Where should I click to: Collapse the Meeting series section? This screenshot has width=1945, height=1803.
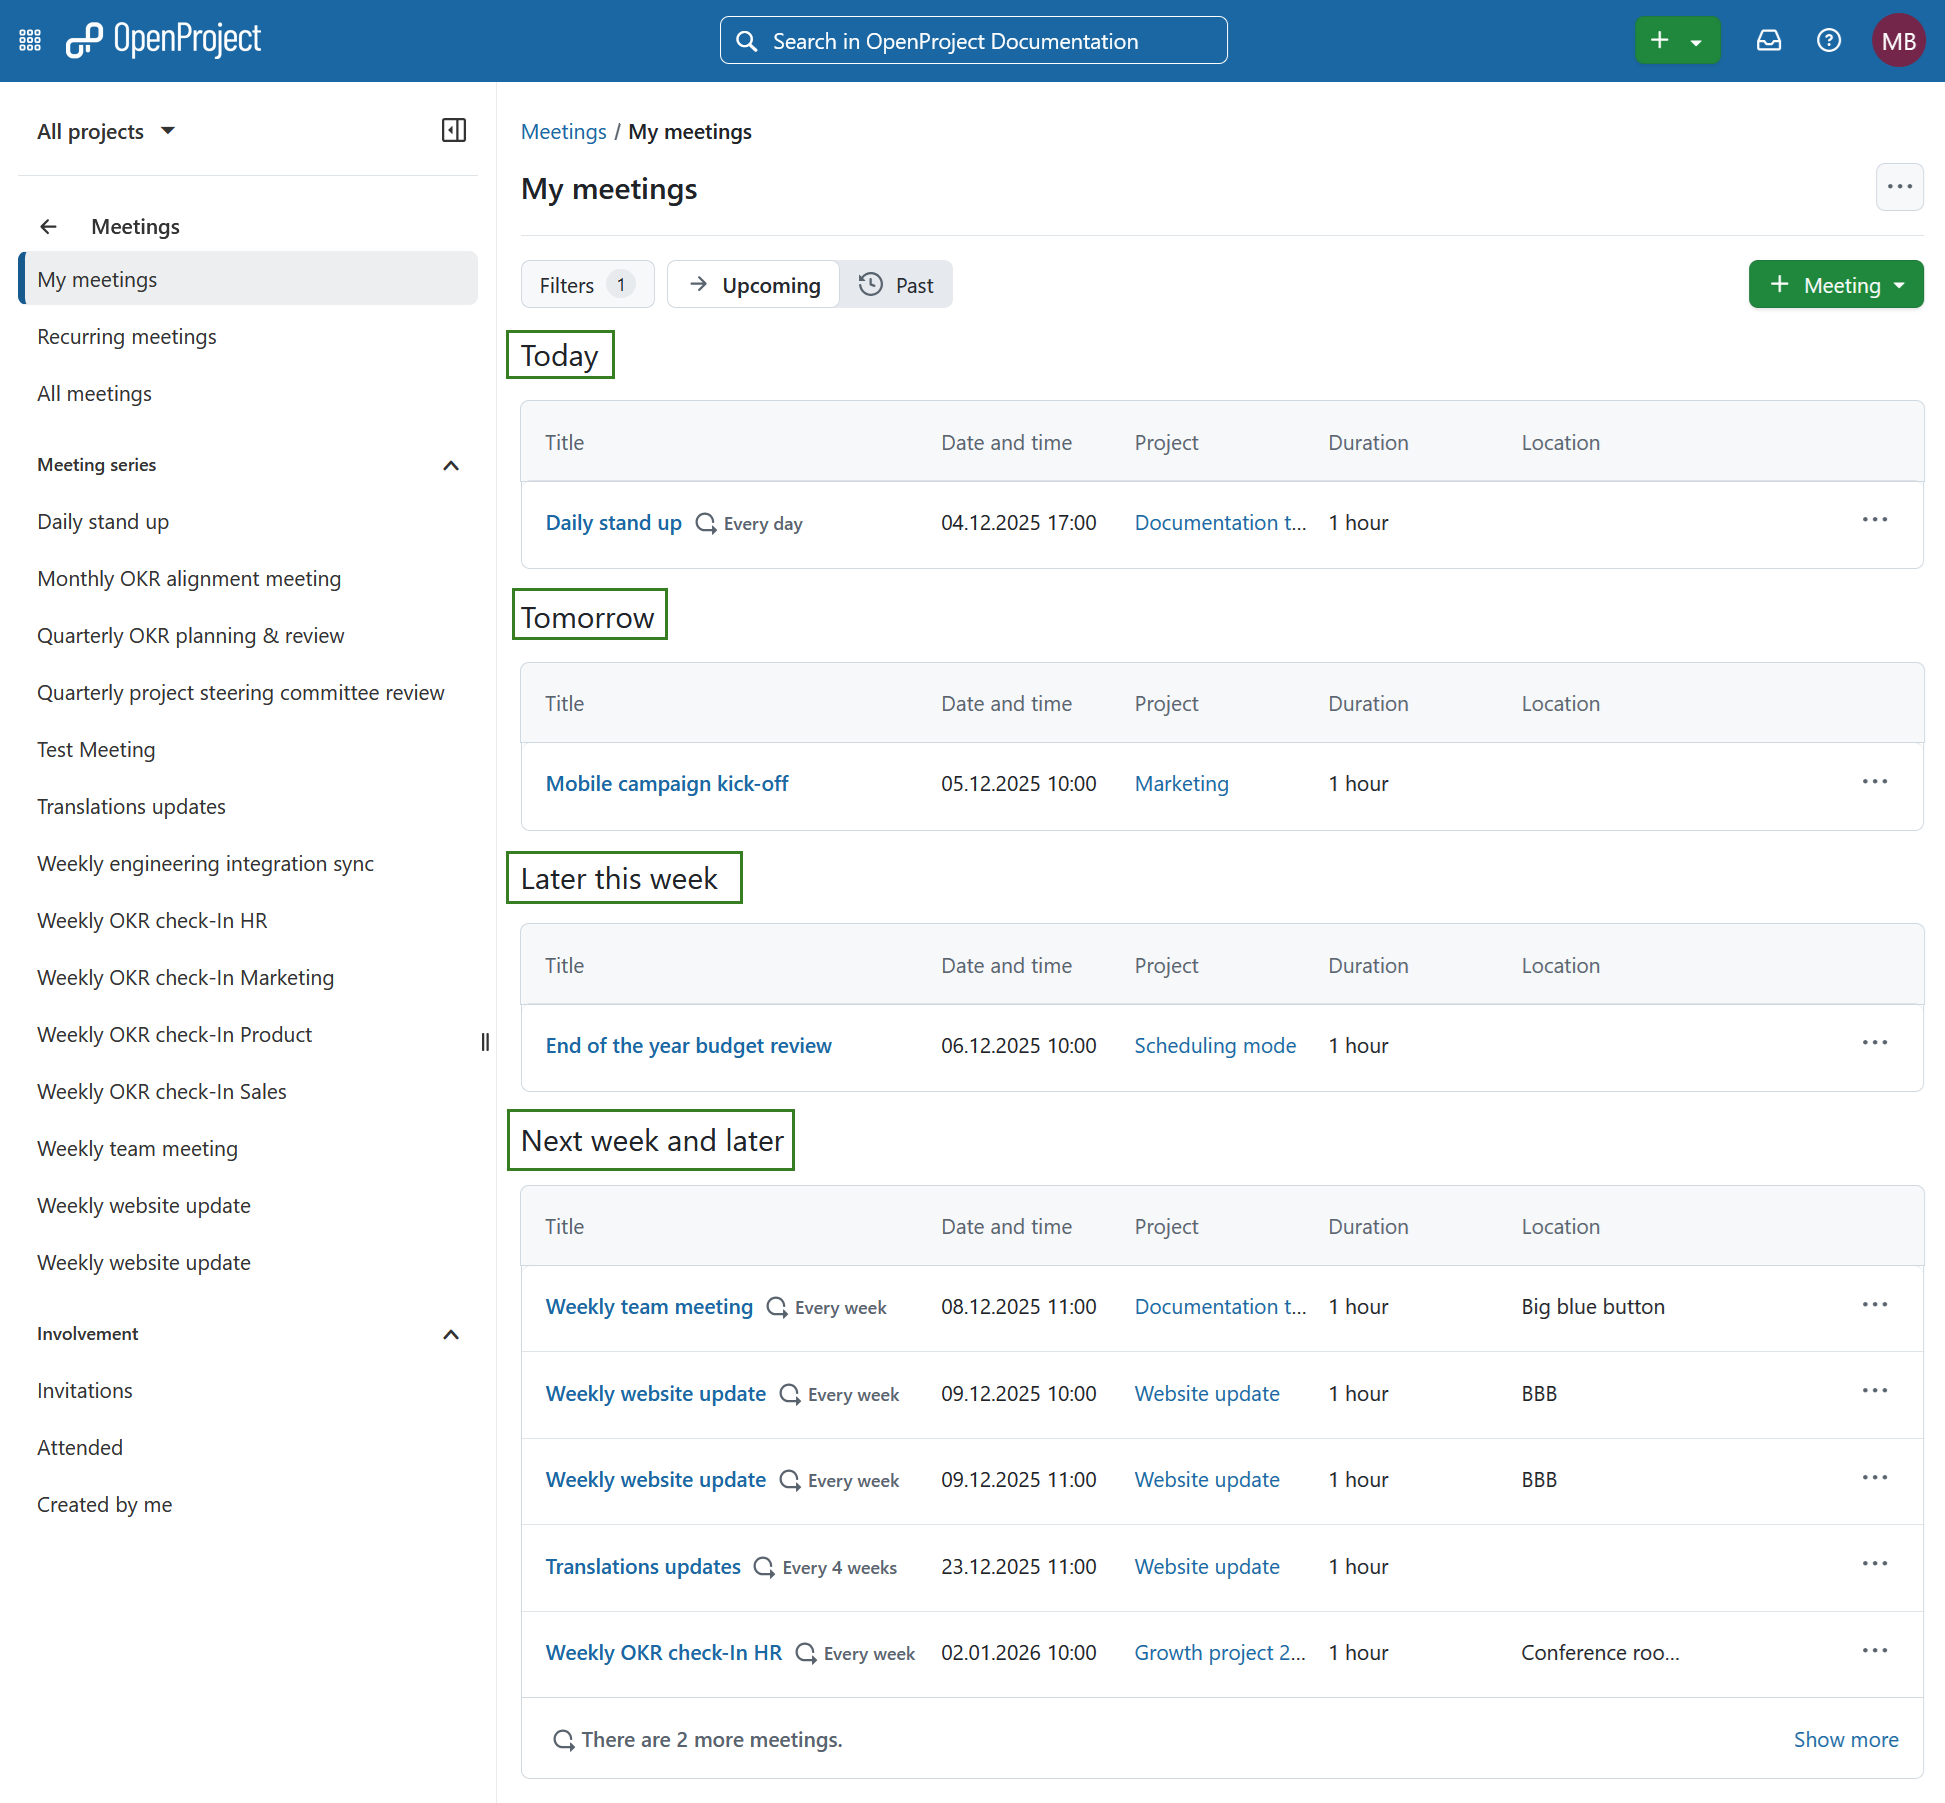(x=451, y=465)
